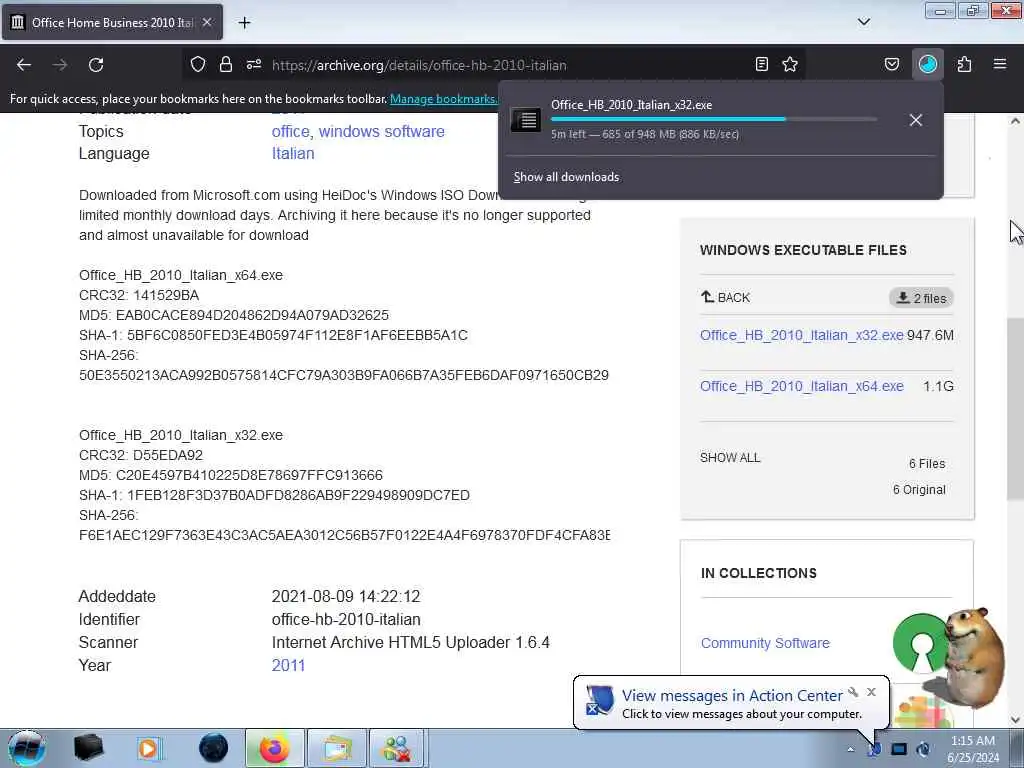Screen dimensions: 1024x768
Task: Show hidden tray icons arrow
Action: click(x=850, y=750)
